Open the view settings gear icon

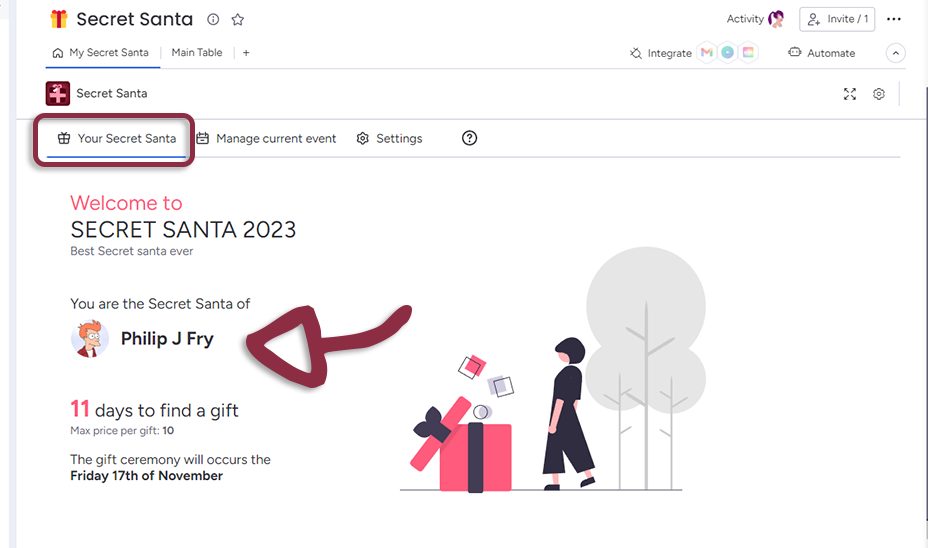(879, 94)
